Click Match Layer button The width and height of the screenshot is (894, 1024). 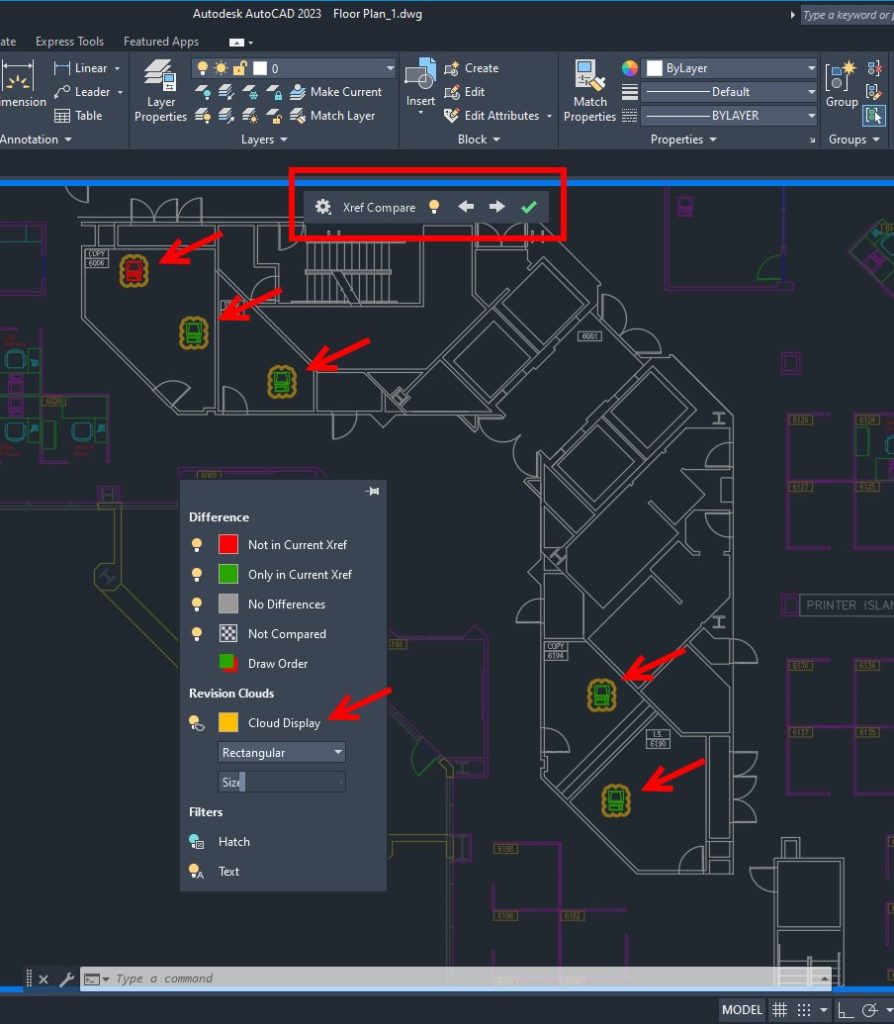(333, 116)
